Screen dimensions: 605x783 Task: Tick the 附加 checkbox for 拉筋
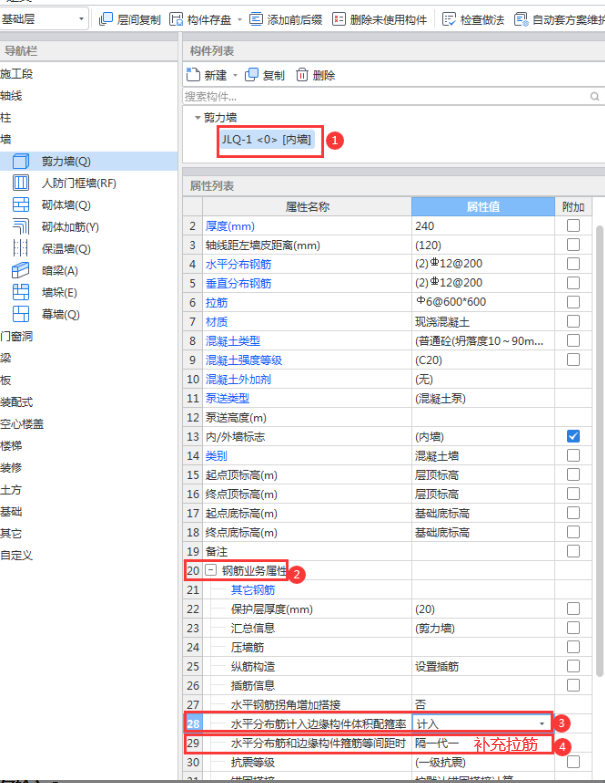coord(573,302)
